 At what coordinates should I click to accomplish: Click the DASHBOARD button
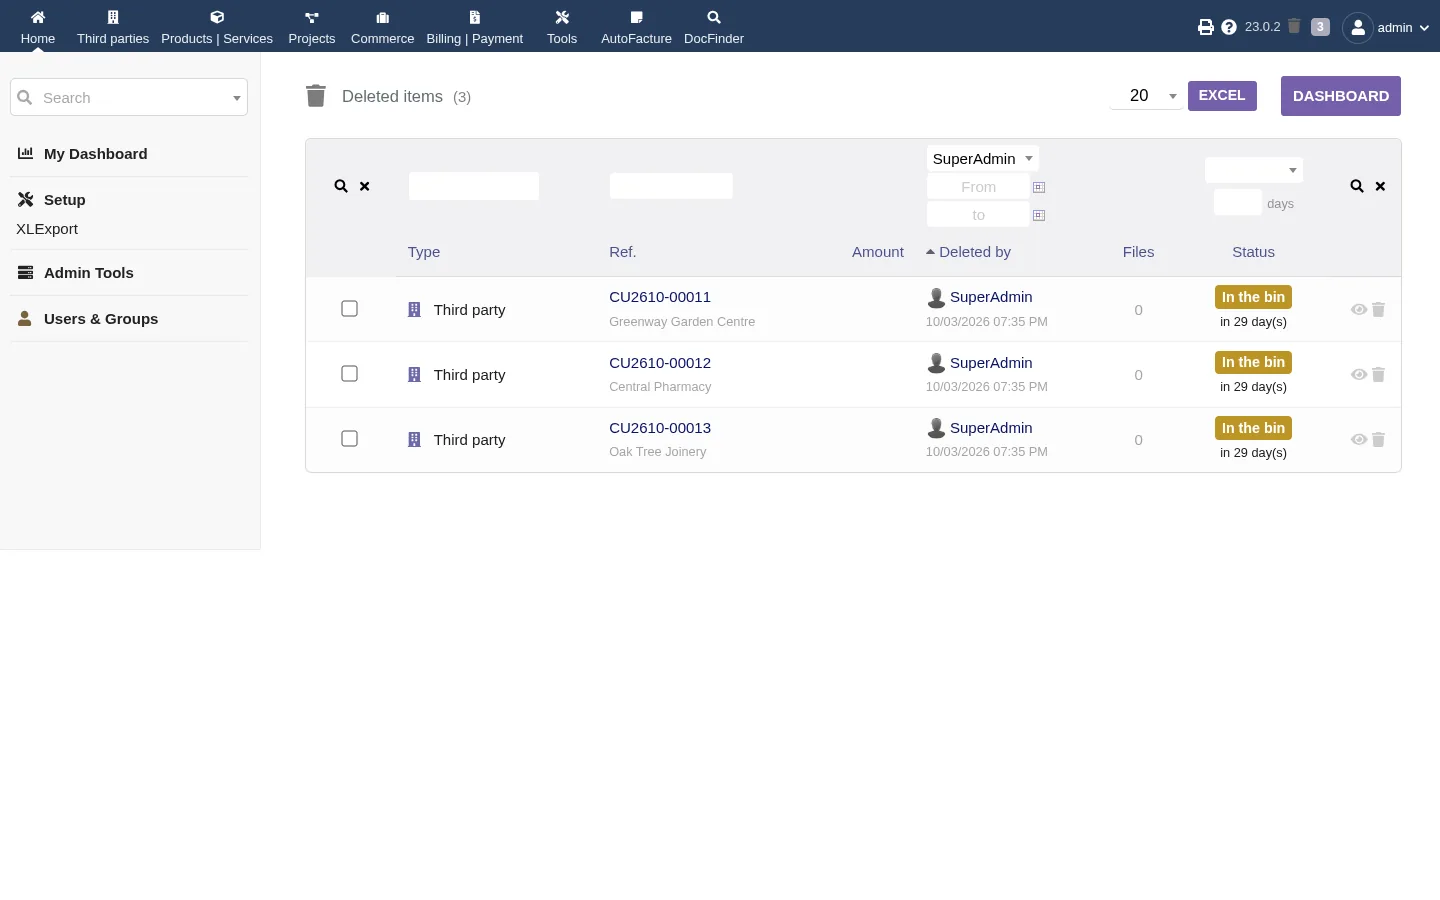[x=1341, y=96]
